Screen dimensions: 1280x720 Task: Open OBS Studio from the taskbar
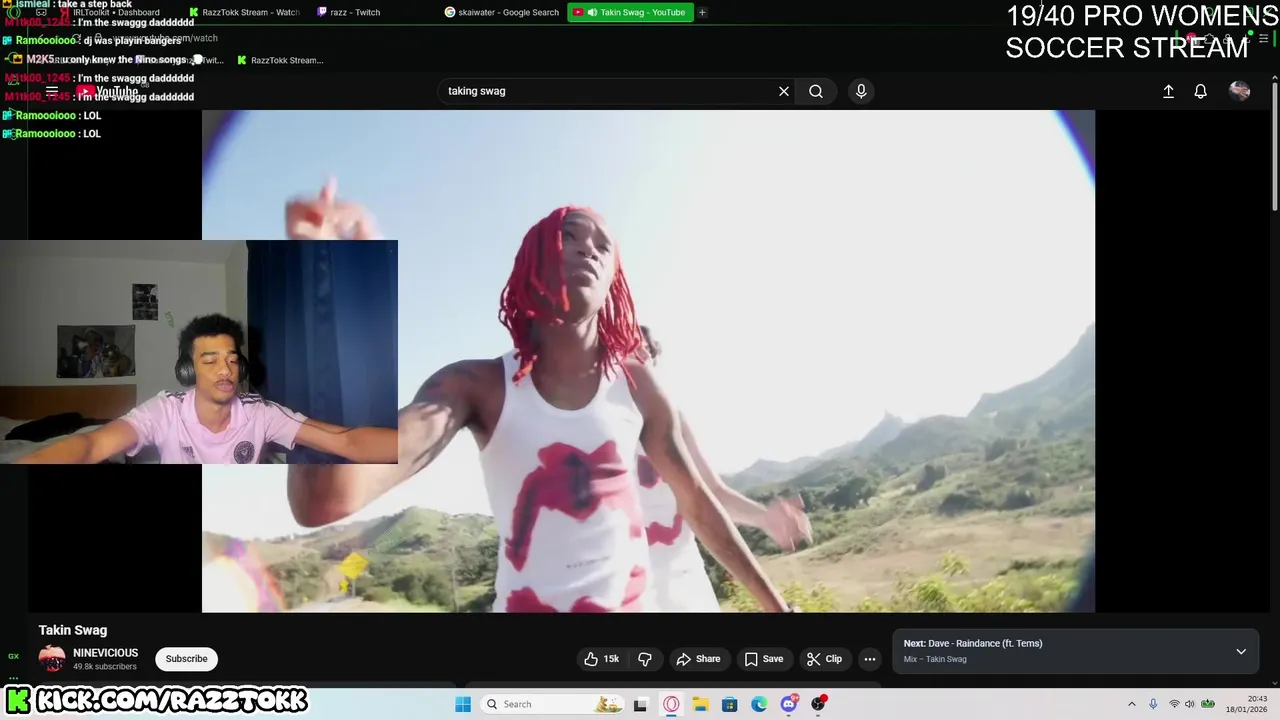[x=818, y=704]
